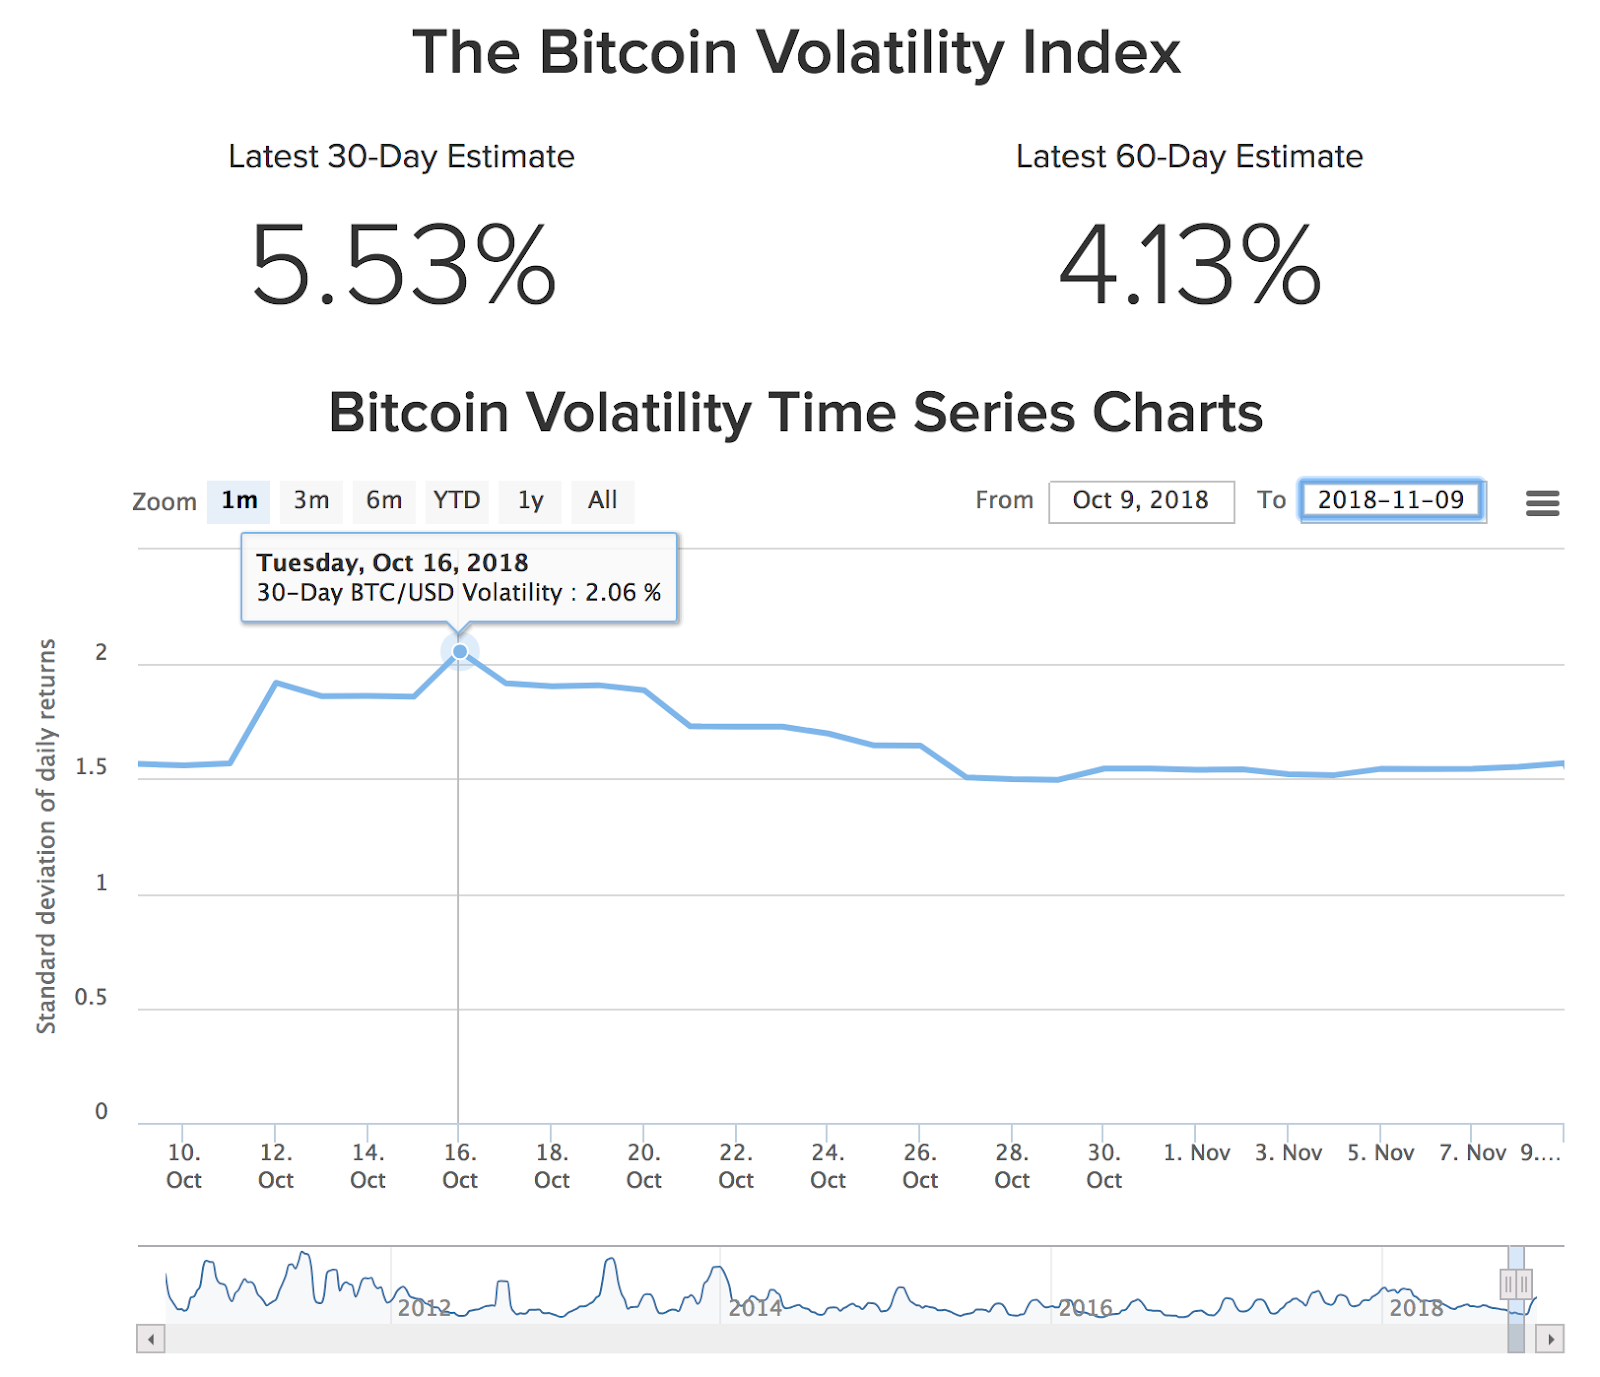Show All data in chart
The height and width of the screenshot is (1377, 1600).
click(x=602, y=501)
